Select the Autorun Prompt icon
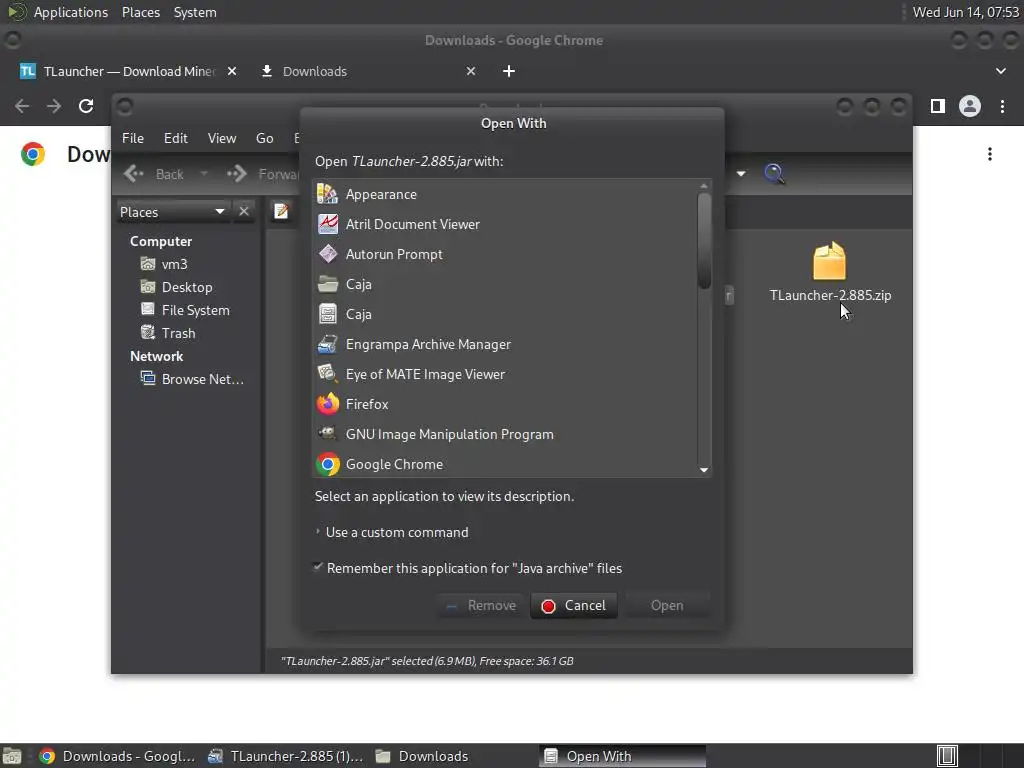This screenshot has width=1024, height=768. click(328, 254)
